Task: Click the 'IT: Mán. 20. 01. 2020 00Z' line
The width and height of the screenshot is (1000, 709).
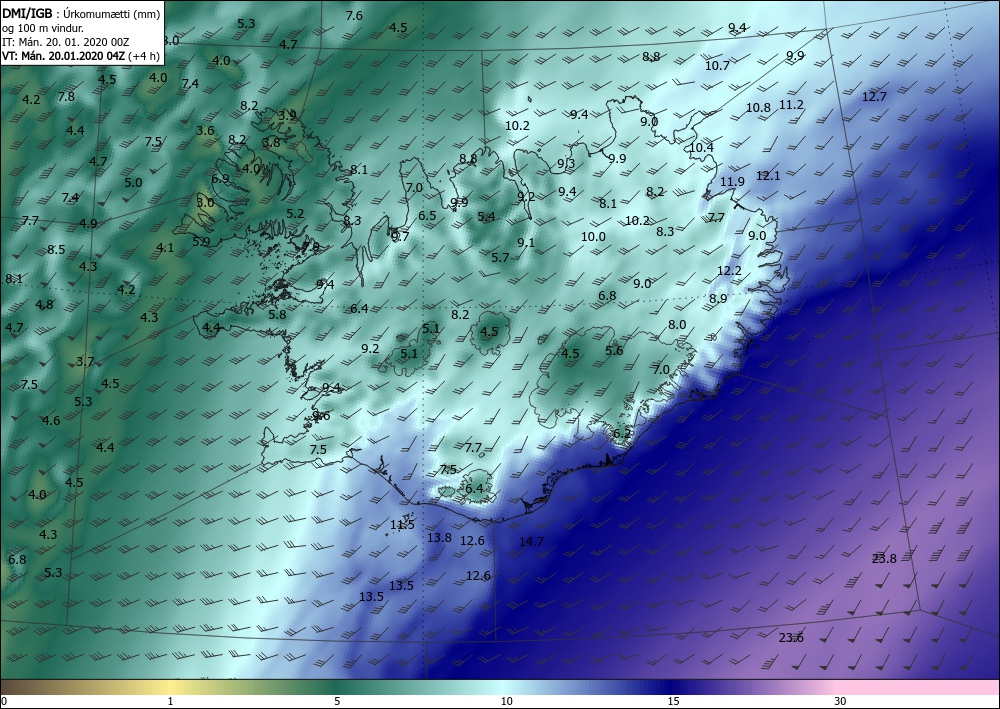Action: (66, 42)
